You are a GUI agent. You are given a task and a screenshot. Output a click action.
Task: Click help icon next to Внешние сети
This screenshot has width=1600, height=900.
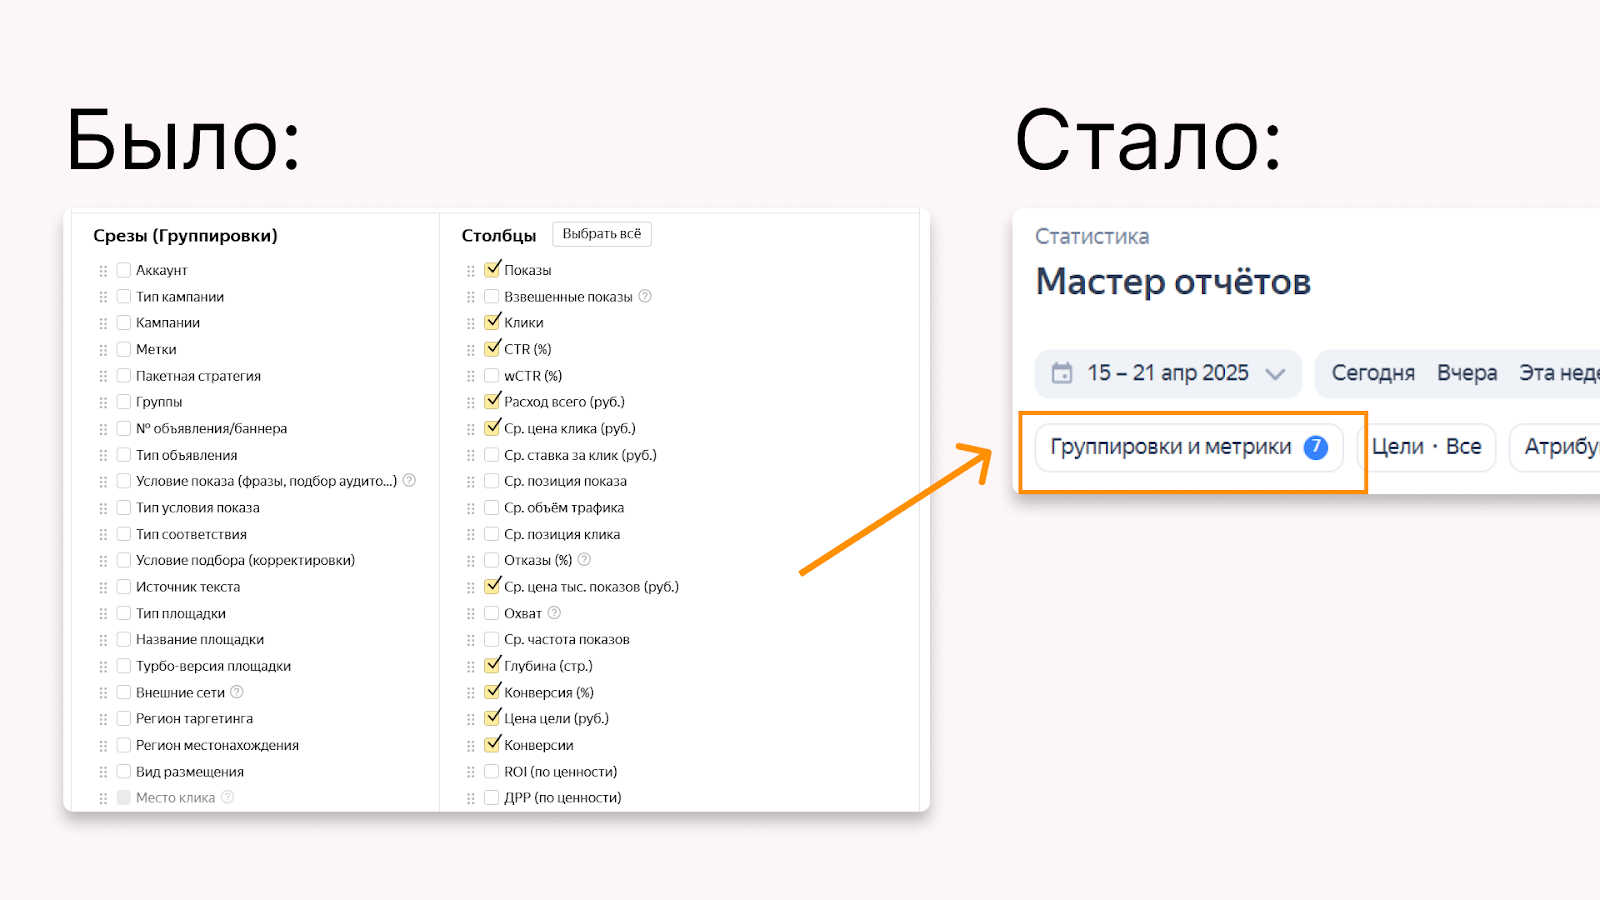237,692
